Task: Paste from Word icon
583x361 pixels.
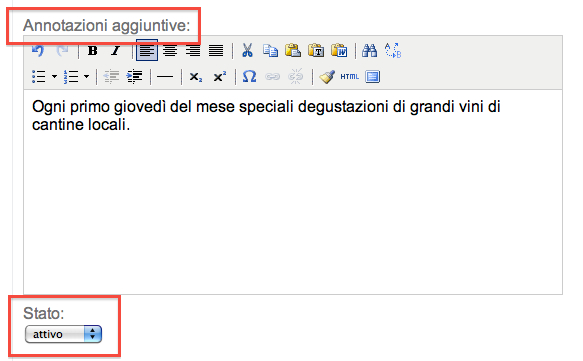Action: click(339, 50)
